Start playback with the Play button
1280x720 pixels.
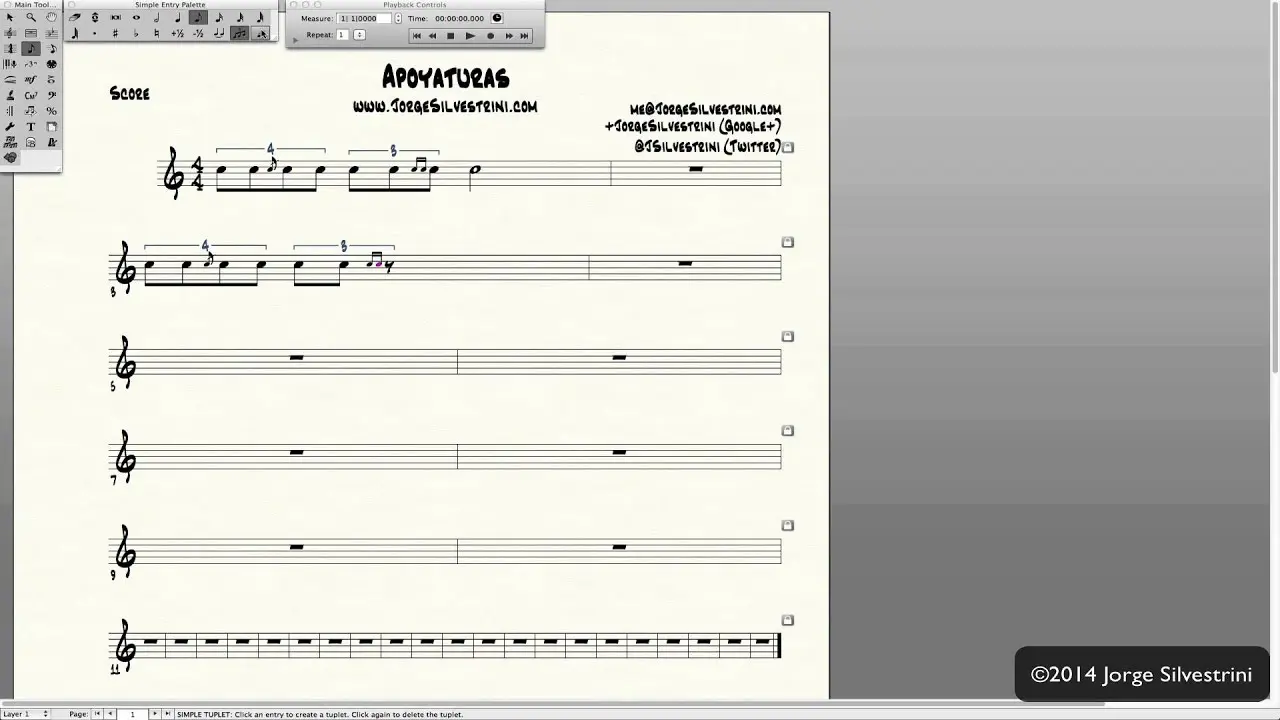click(x=470, y=36)
